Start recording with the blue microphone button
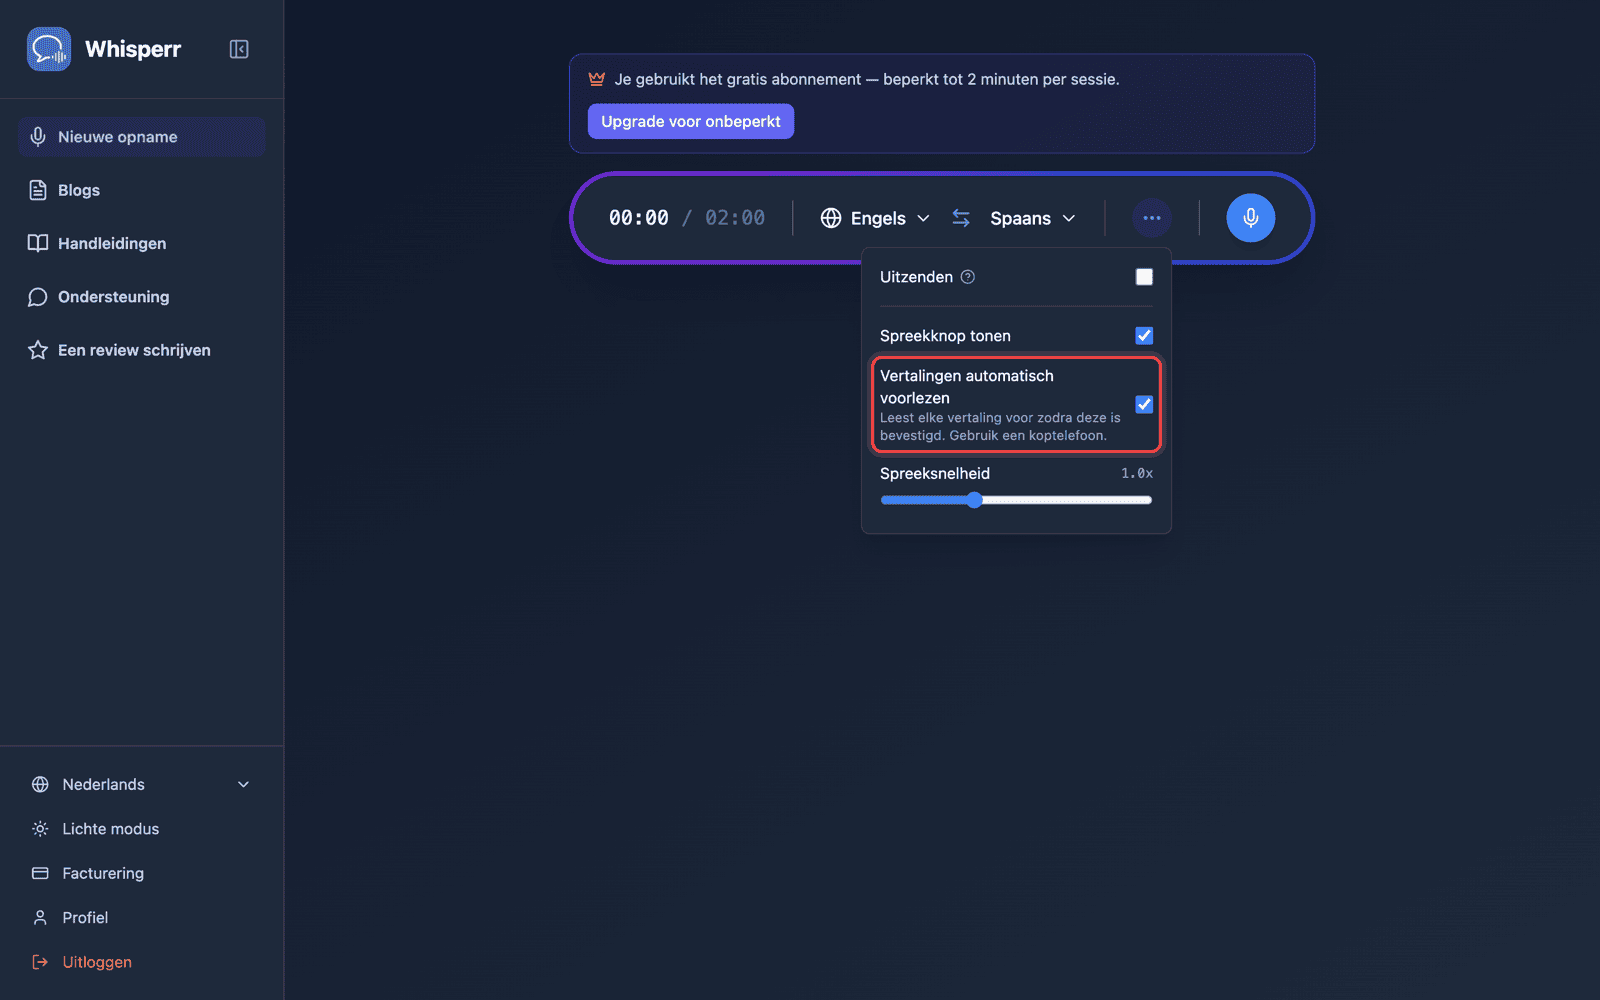The image size is (1600, 1000). tap(1251, 218)
